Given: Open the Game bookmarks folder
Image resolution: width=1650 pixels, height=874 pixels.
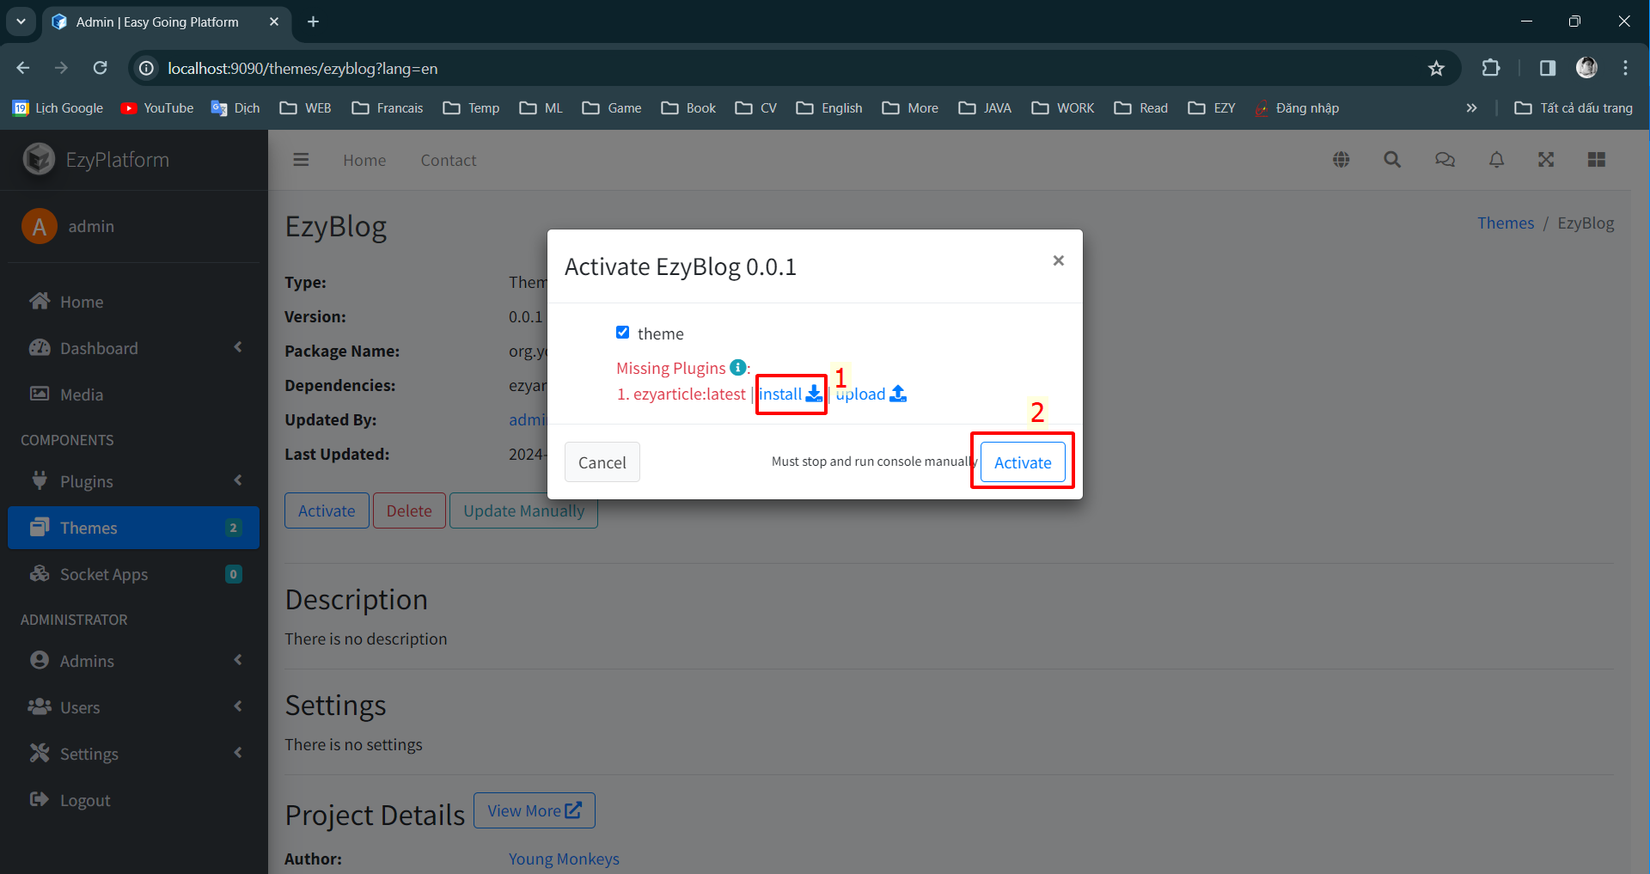Looking at the screenshot, I should pyautogui.click(x=612, y=108).
